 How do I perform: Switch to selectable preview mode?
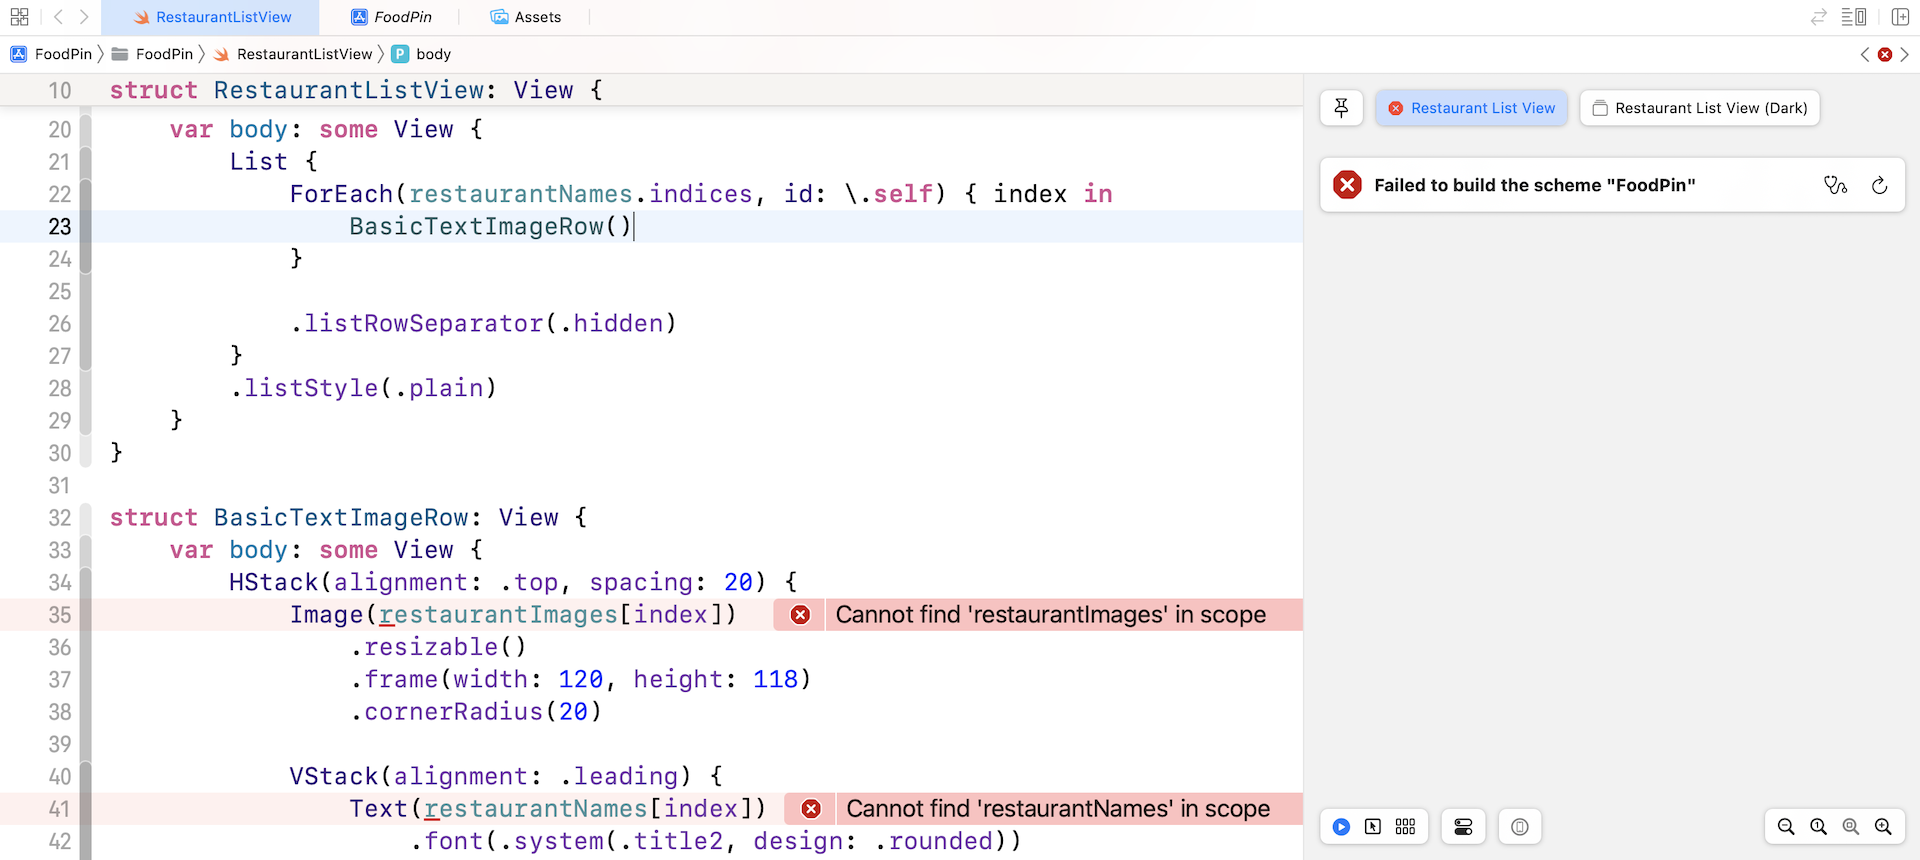tap(1373, 827)
